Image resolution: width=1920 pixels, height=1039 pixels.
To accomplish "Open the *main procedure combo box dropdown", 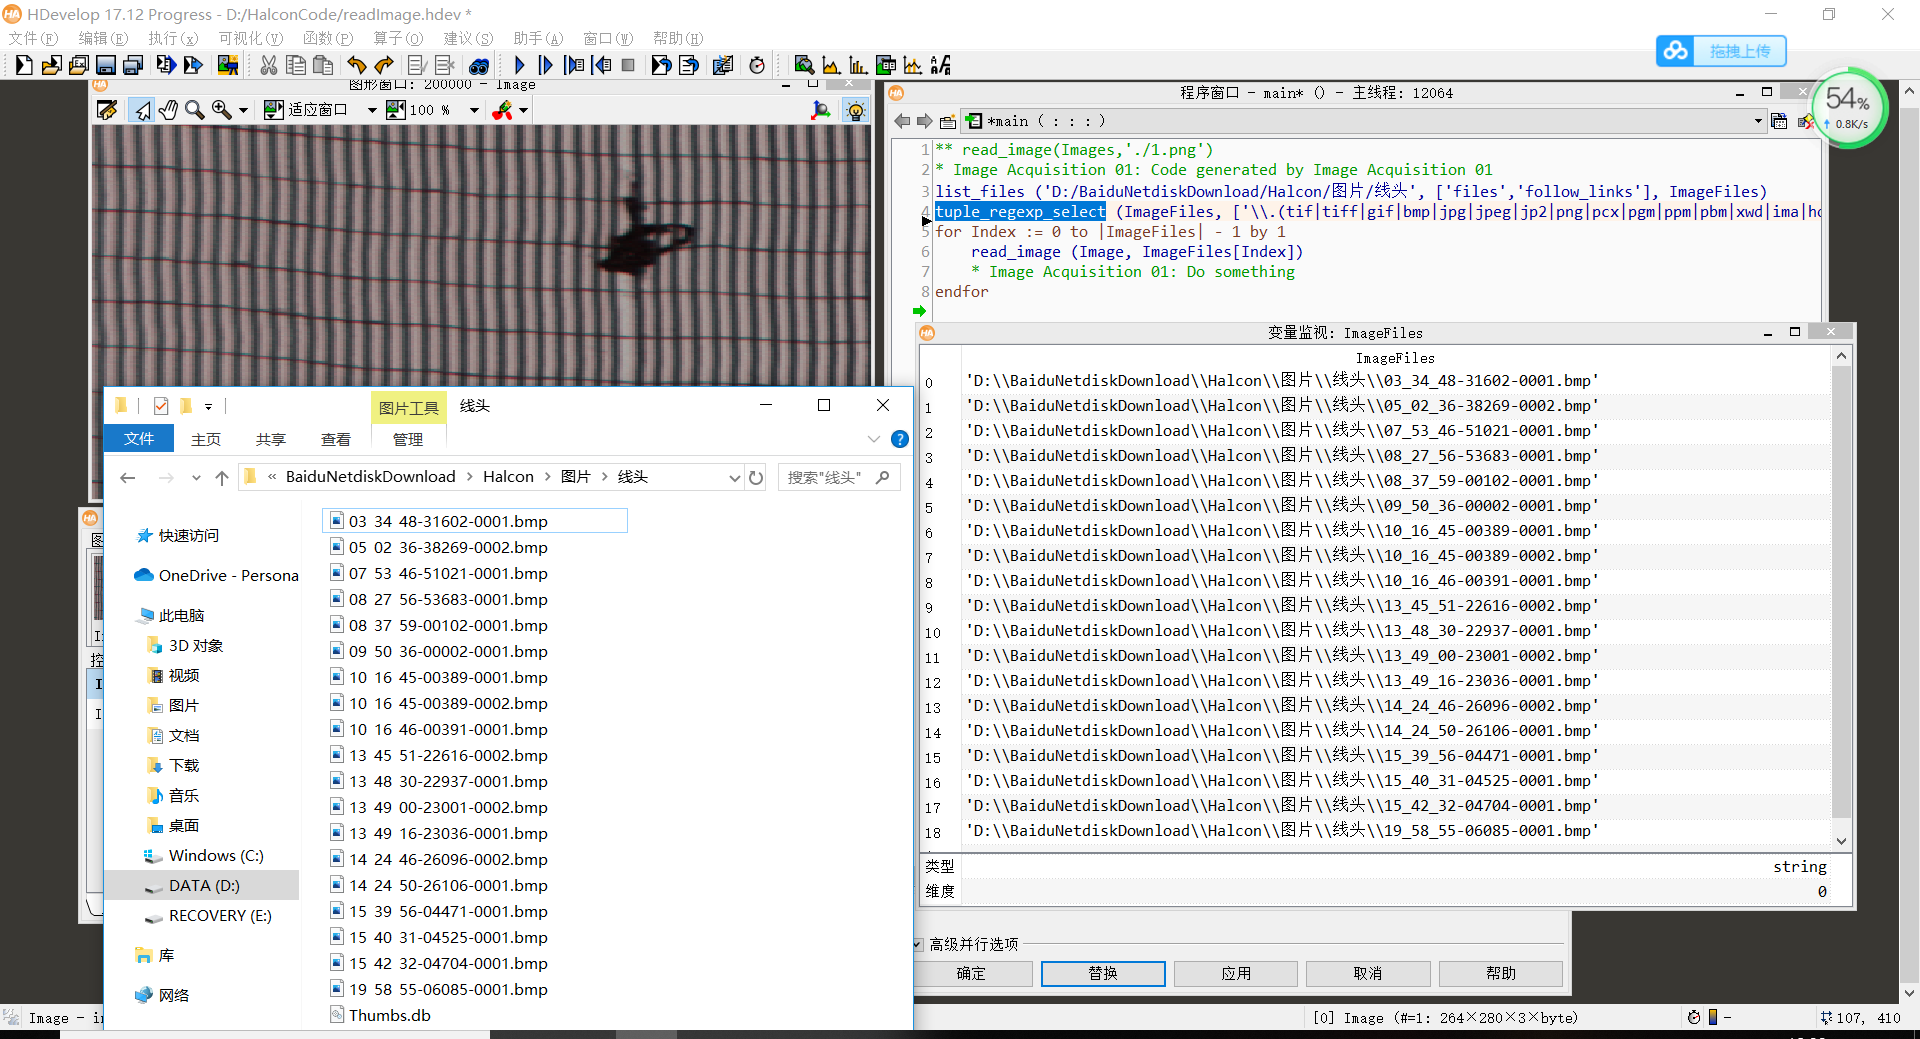I will tap(1757, 121).
